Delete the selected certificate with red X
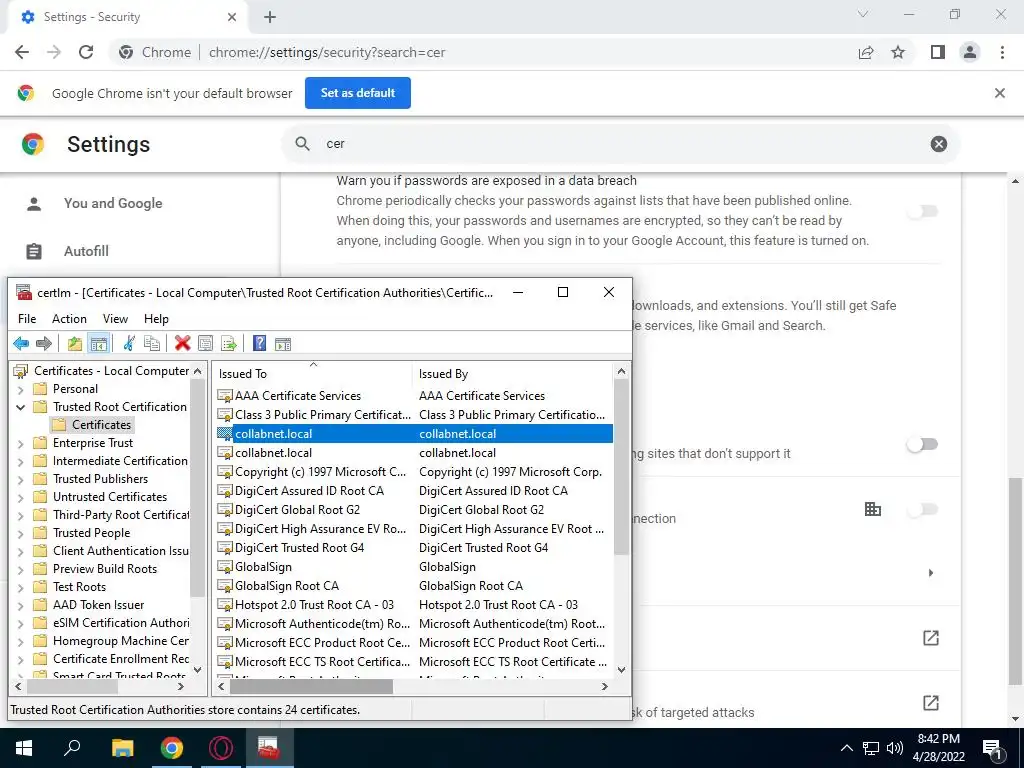Viewport: 1024px width, 768px height. (x=183, y=344)
